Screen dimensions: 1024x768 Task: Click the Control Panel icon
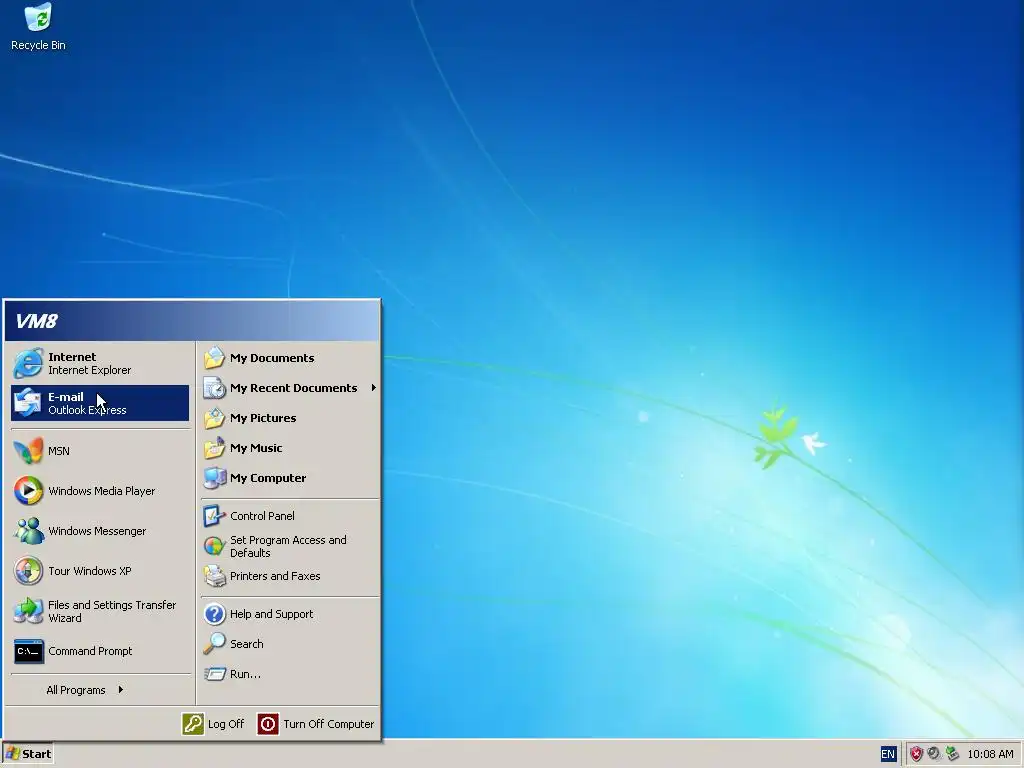[214, 516]
